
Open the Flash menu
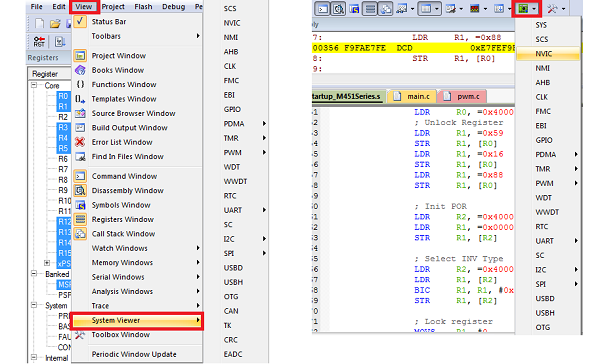(143, 7)
